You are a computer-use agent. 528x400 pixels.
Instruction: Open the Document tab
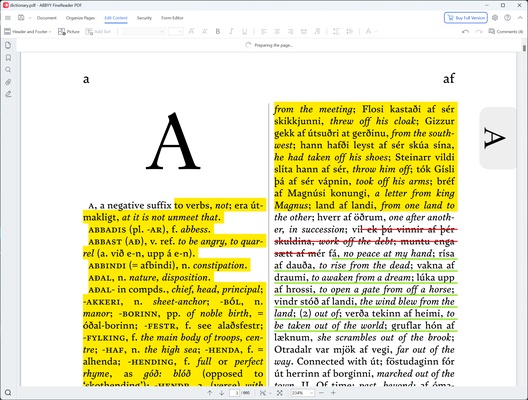[x=46, y=18]
